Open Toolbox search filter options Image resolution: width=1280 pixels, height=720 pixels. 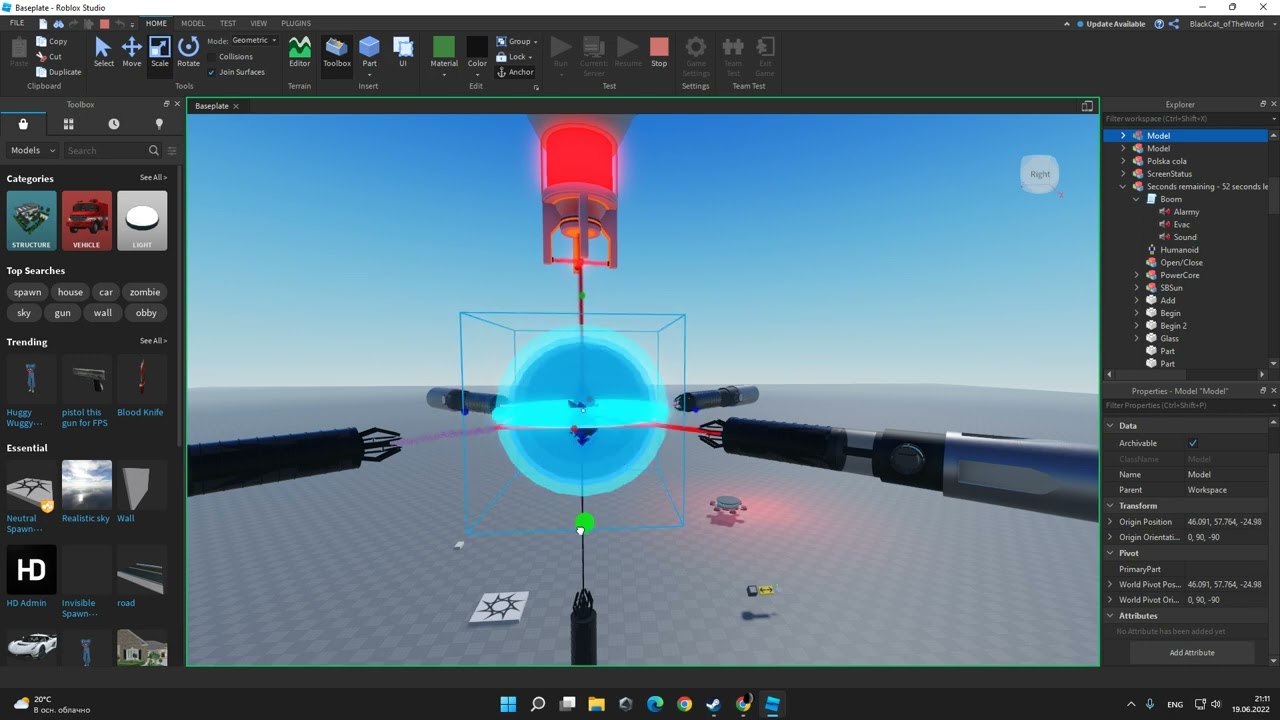coord(172,151)
